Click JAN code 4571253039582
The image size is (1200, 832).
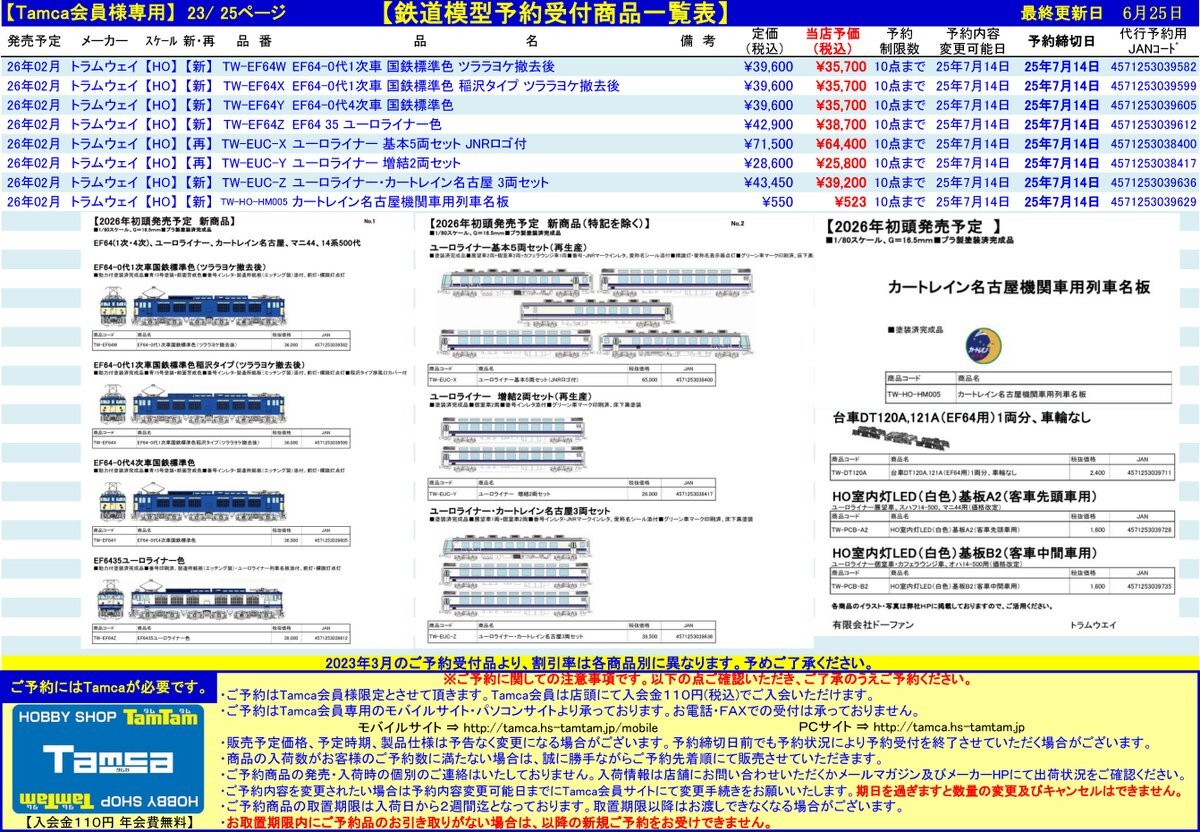[1153, 67]
